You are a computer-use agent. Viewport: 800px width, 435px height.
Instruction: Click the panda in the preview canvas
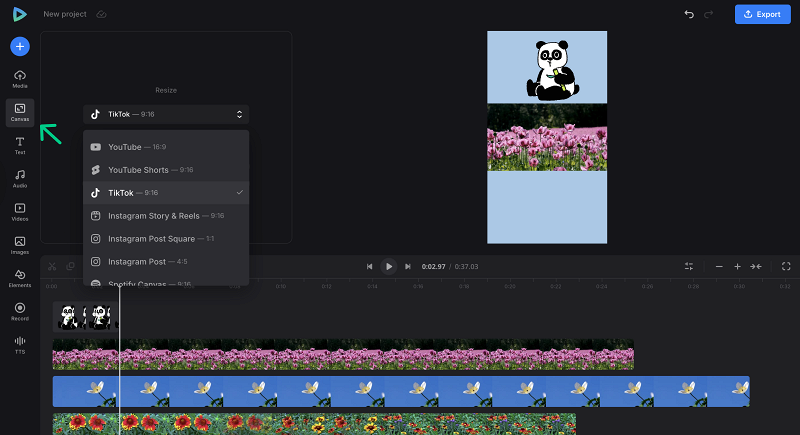click(553, 70)
